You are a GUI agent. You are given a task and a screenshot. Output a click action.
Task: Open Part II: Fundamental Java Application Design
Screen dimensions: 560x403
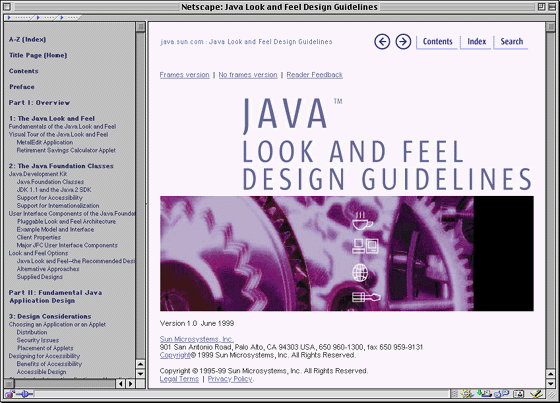(55, 297)
